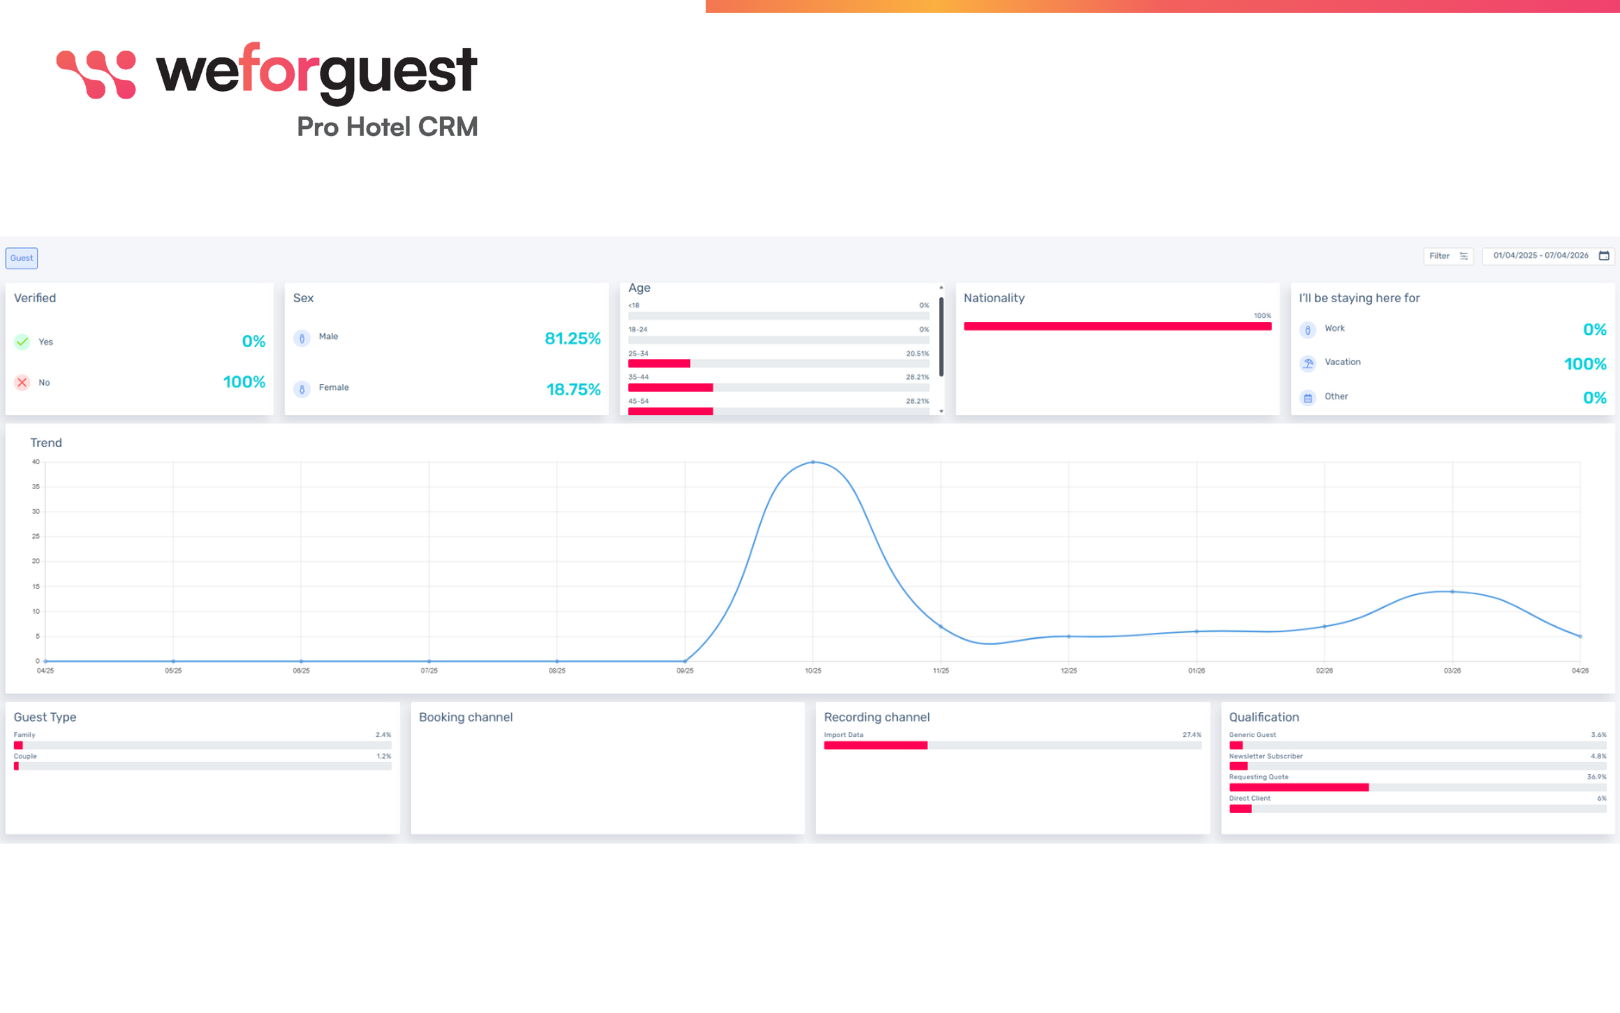Click the 20.51% label for ages 25-34
Image resolution: width=1620 pixels, height=1013 pixels.
point(918,354)
